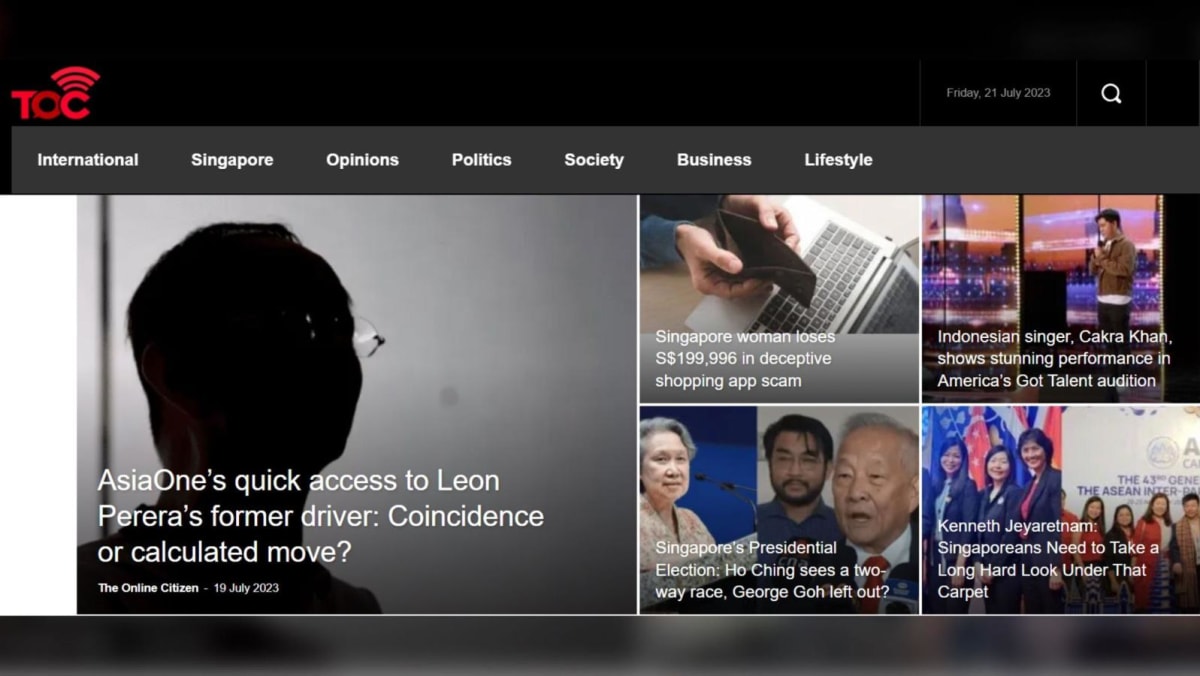Click The Online Citizen author link
Image resolution: width=1200 pixels, height=676 pixels.
pos(148,588)
